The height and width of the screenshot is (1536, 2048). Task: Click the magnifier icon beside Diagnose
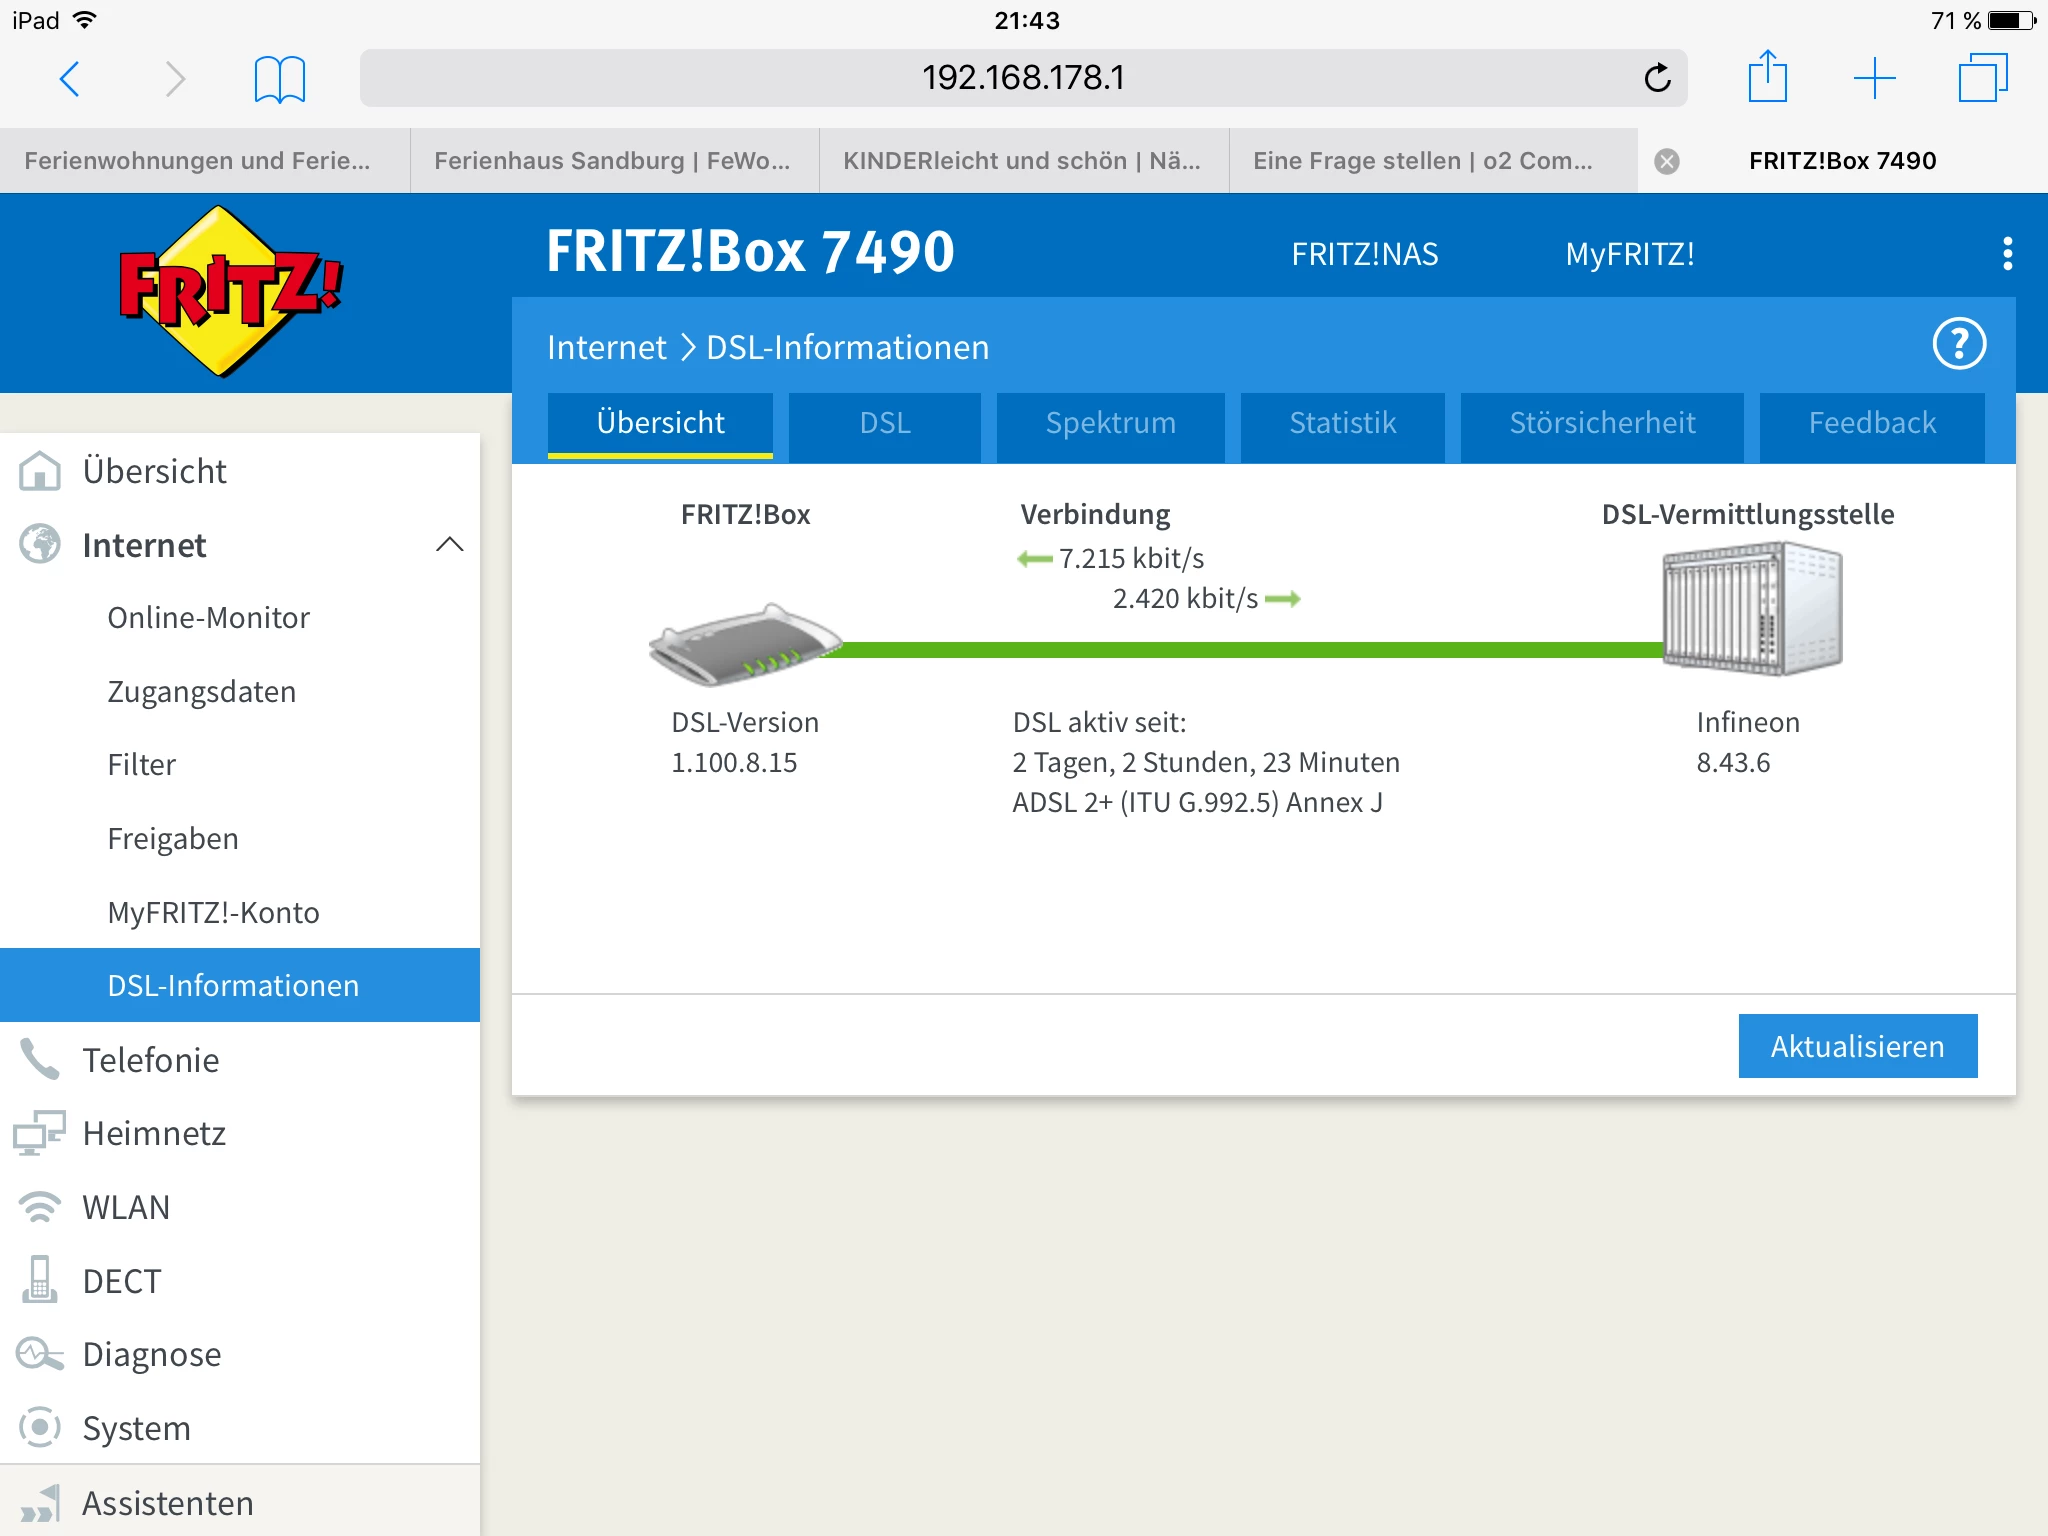40,1354
